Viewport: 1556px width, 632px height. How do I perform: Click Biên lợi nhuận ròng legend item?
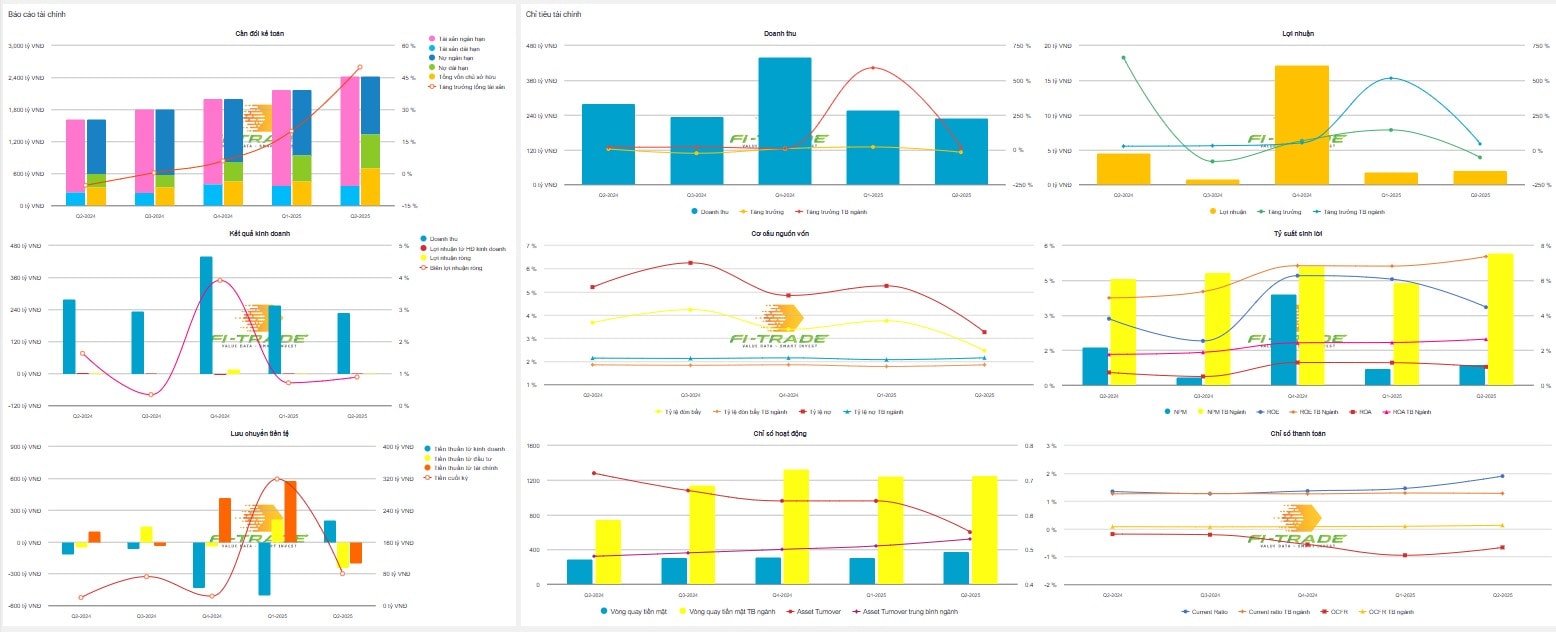click(x=452, y=268)
